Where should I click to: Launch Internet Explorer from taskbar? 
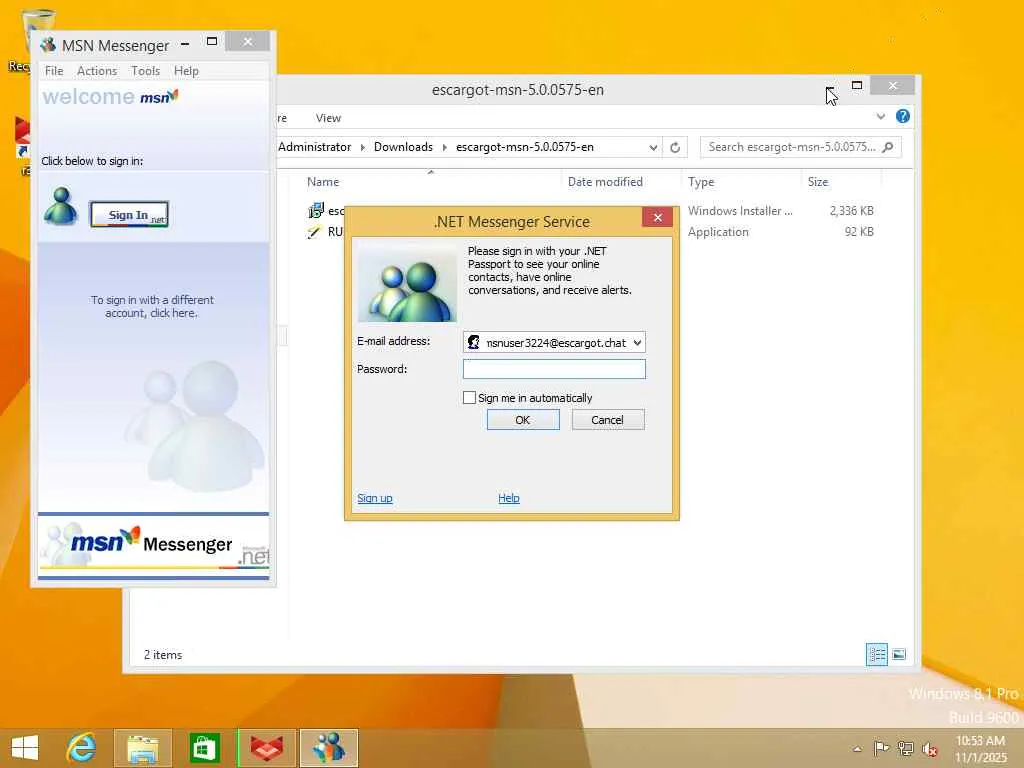(82, 748)
